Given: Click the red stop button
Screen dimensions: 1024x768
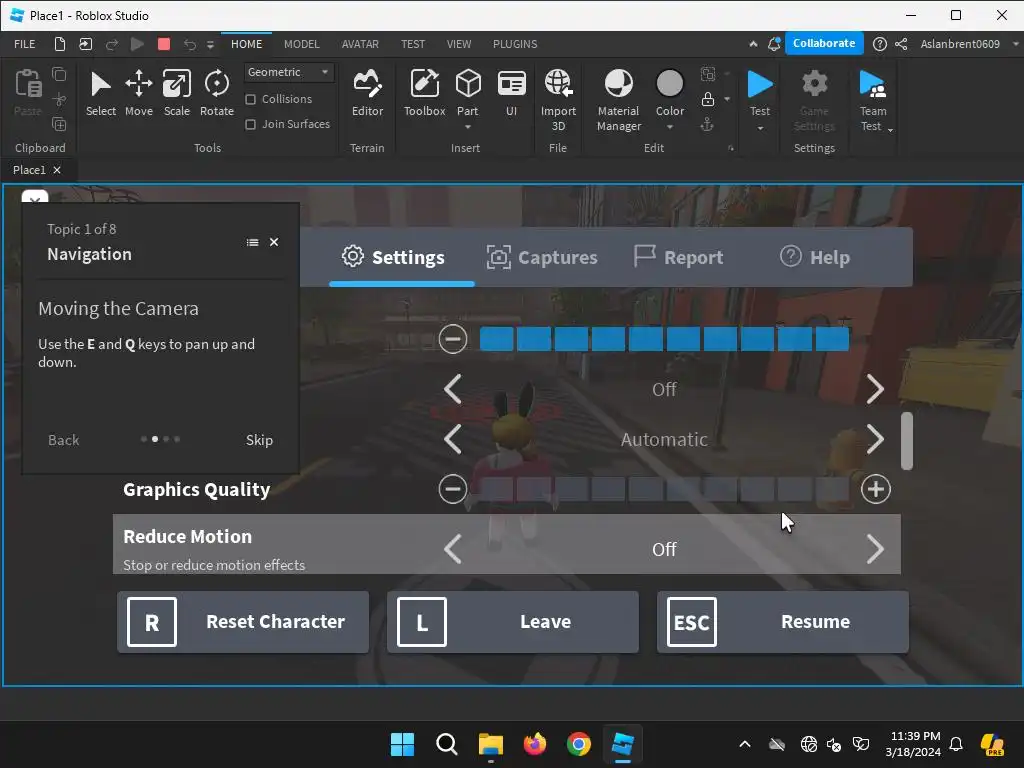Looking at the screenshot, I should point(164,44).
